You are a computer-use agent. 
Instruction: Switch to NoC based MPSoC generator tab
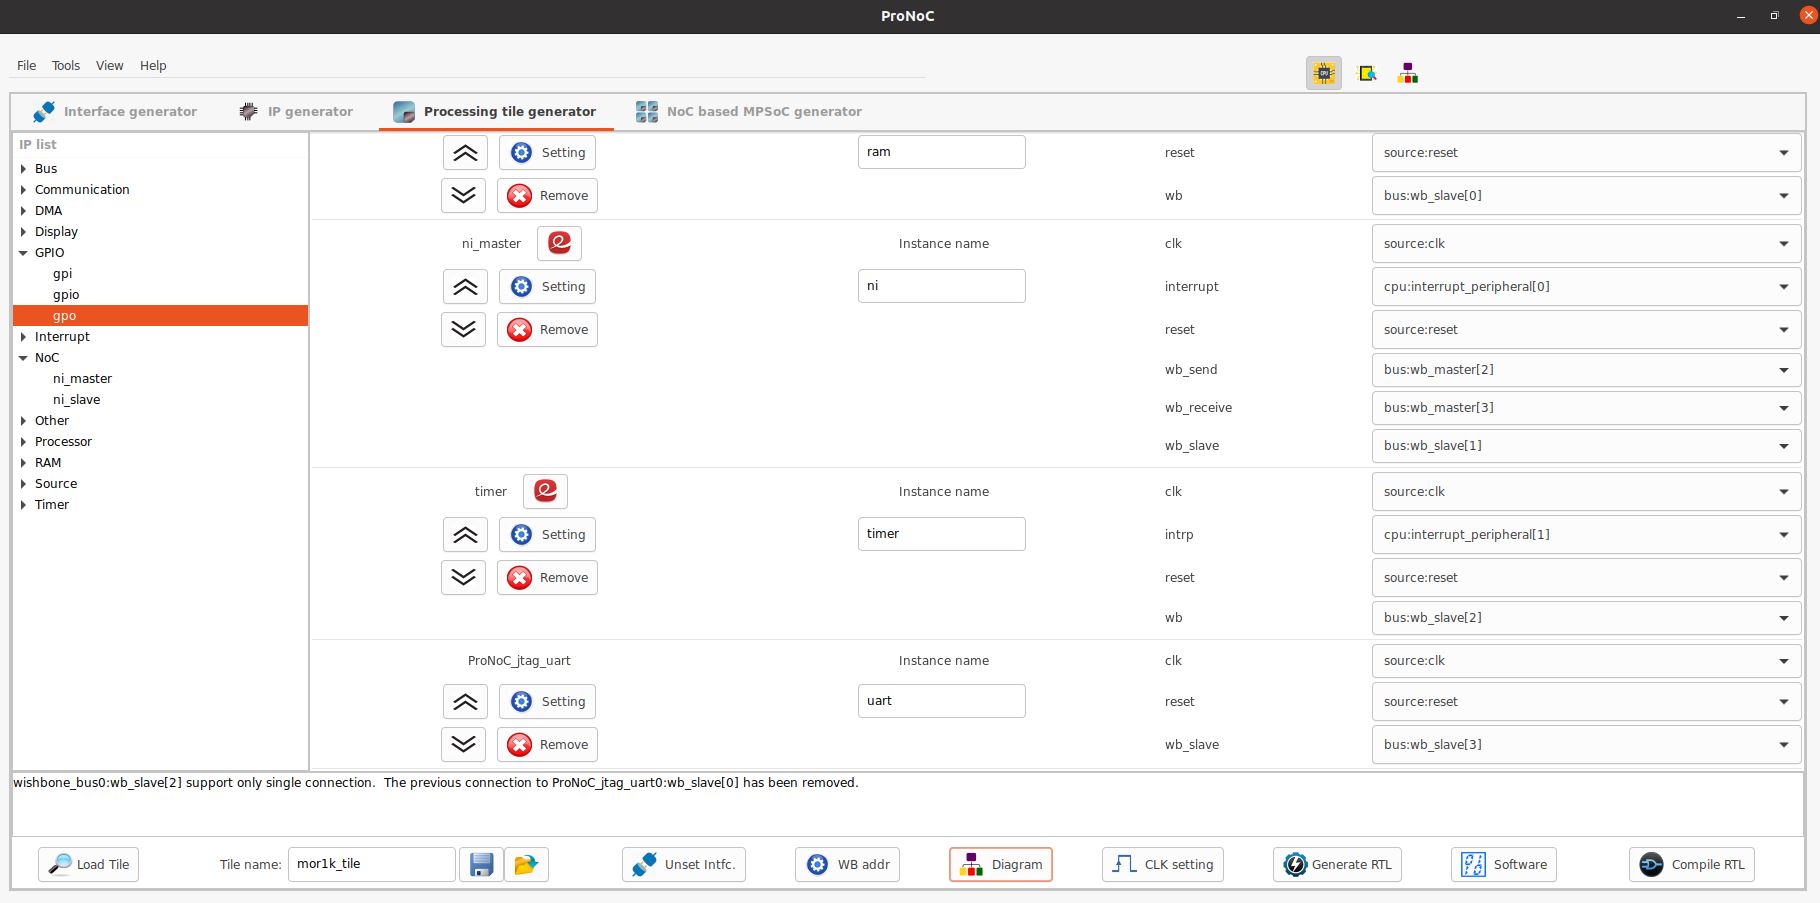749,112
